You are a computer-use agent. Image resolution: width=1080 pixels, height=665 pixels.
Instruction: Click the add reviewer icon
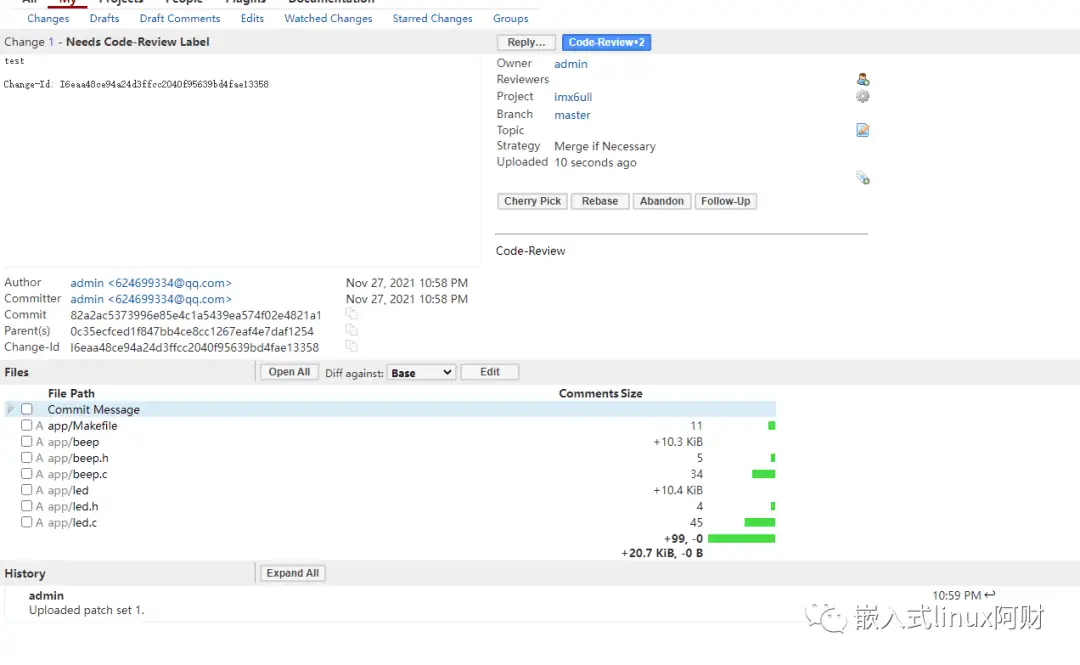point(862,80)
